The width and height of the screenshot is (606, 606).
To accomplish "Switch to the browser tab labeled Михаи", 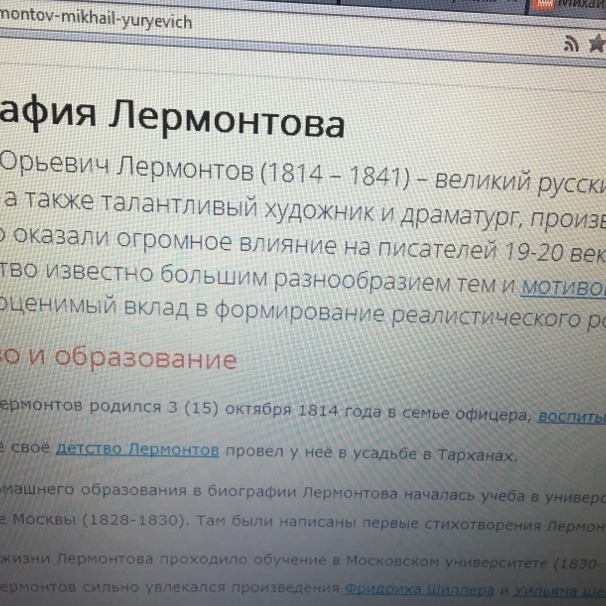I will pyautogui.click(x=569, y=4).
